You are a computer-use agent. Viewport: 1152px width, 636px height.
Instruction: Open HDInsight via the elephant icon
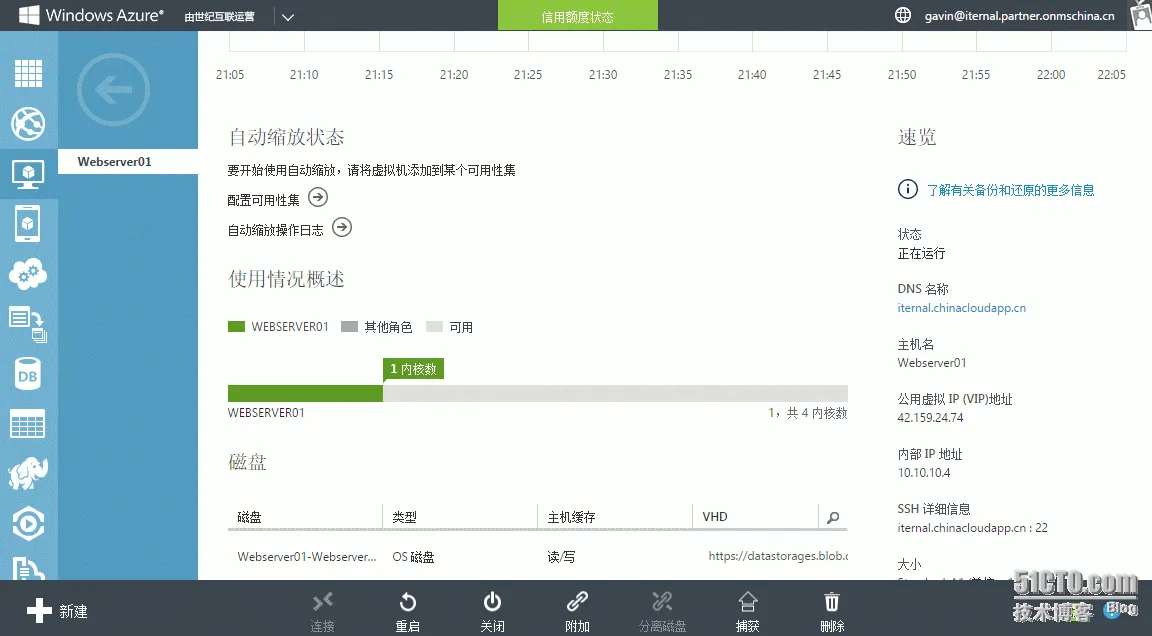[x=28, y=473]
